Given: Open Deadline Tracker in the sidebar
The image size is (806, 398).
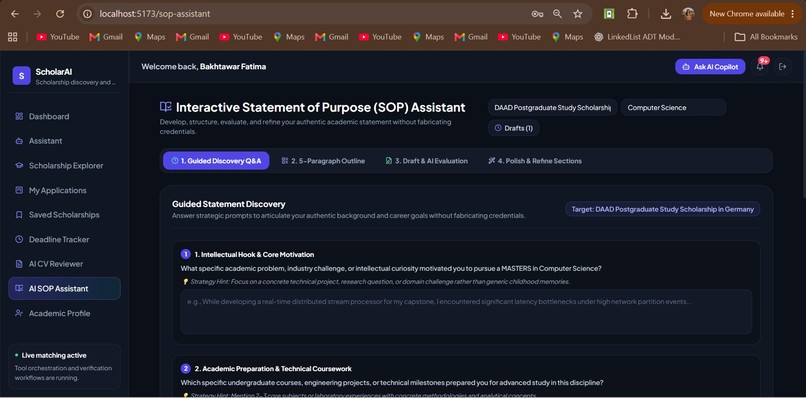Looking at the screenshot, I should [64, 239].
